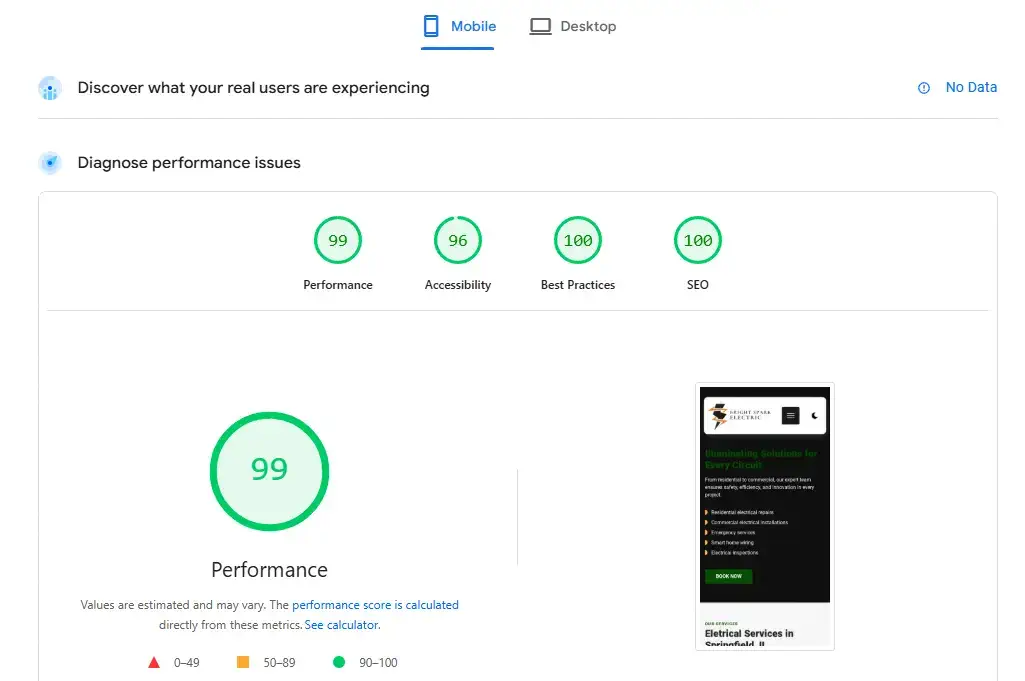
Task: Click the real users experience icon
Action: [x=50, y=88]
